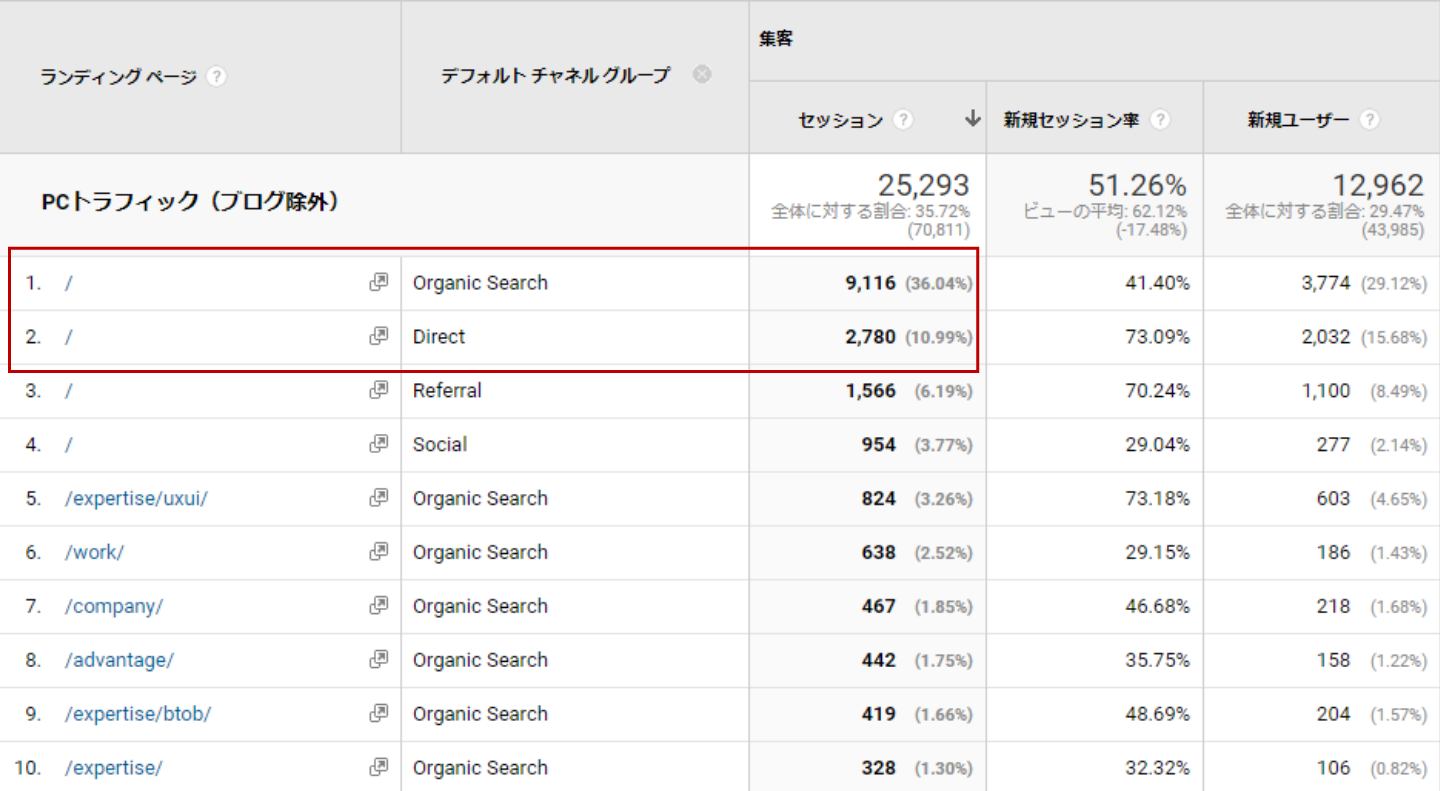
Task: Open the /expertise/uxui/ landing page link
Action: click(x=136, y=499)
